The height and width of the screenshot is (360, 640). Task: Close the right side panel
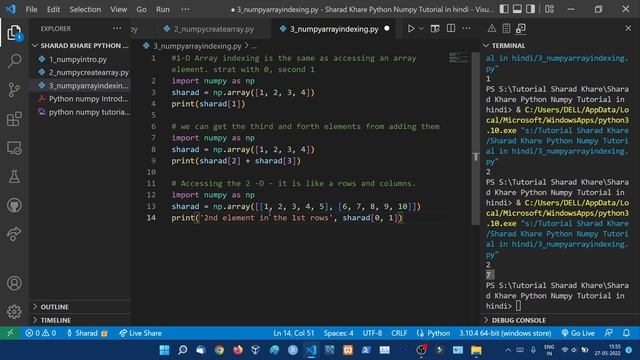click(628, 29)
